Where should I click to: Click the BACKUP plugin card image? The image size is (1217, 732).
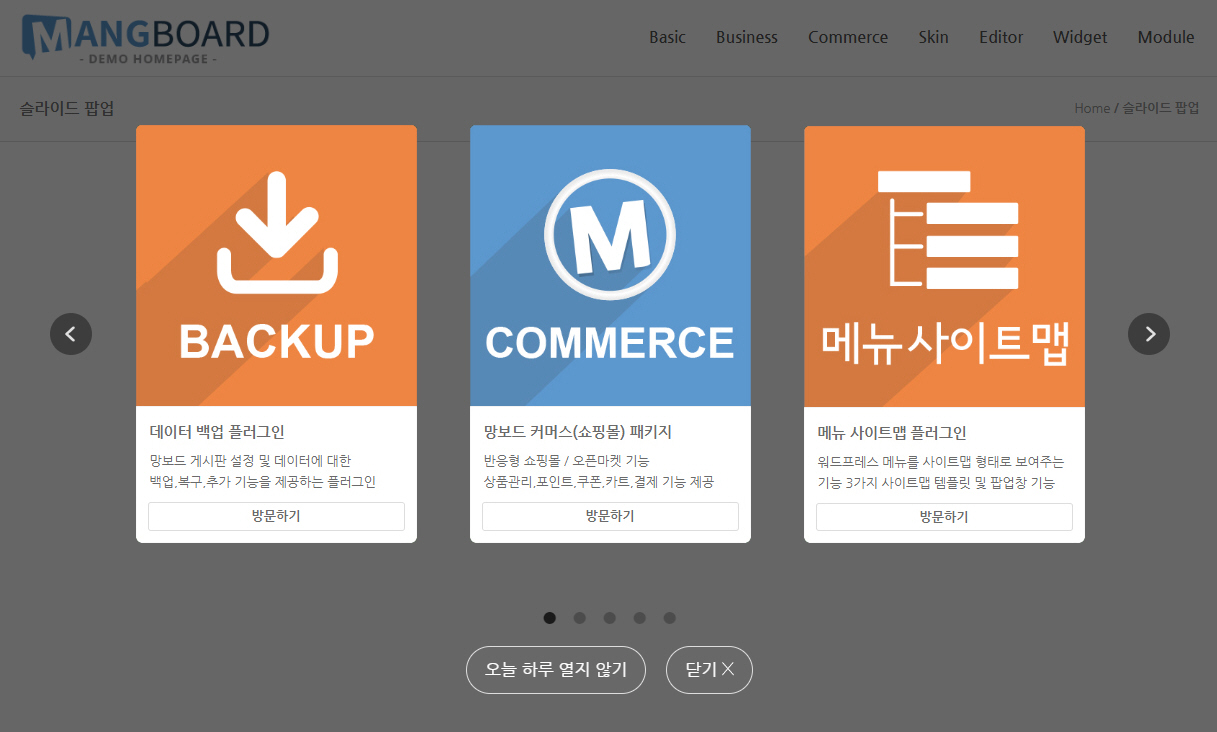276,266
